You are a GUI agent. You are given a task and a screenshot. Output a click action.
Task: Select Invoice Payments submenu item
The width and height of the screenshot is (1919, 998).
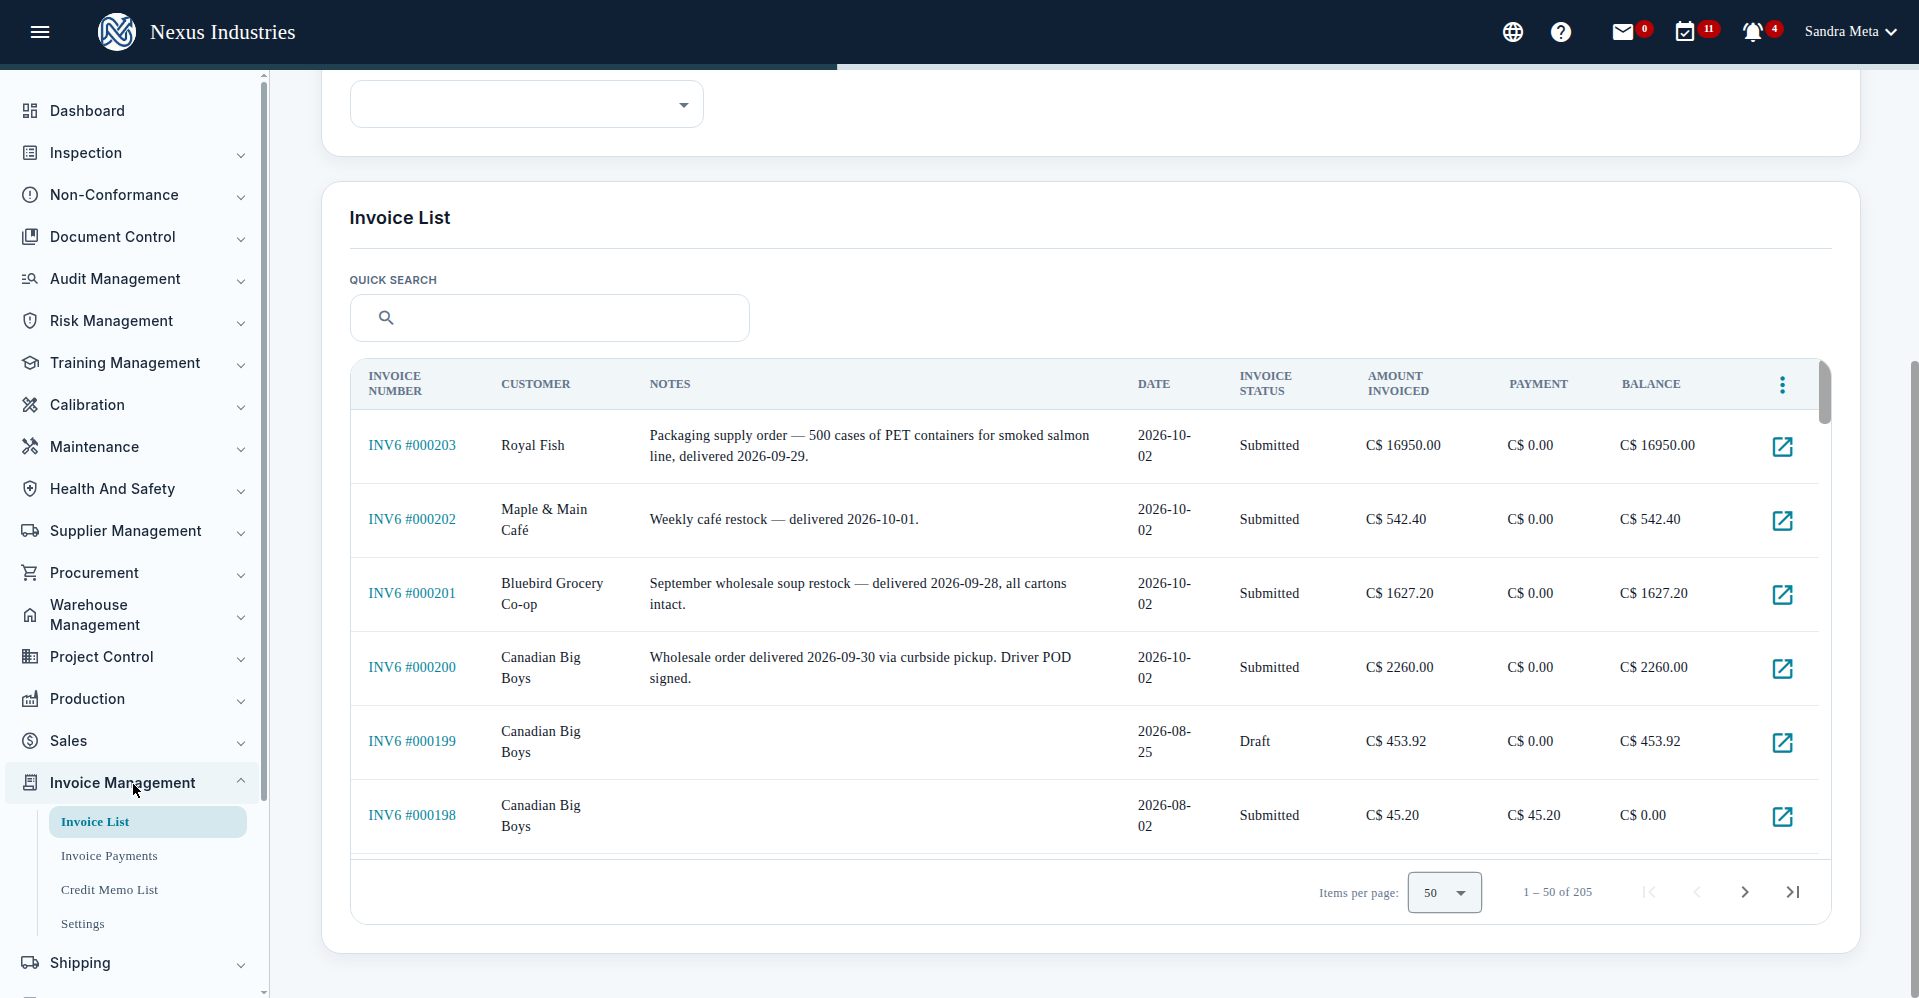pos(109,856)
